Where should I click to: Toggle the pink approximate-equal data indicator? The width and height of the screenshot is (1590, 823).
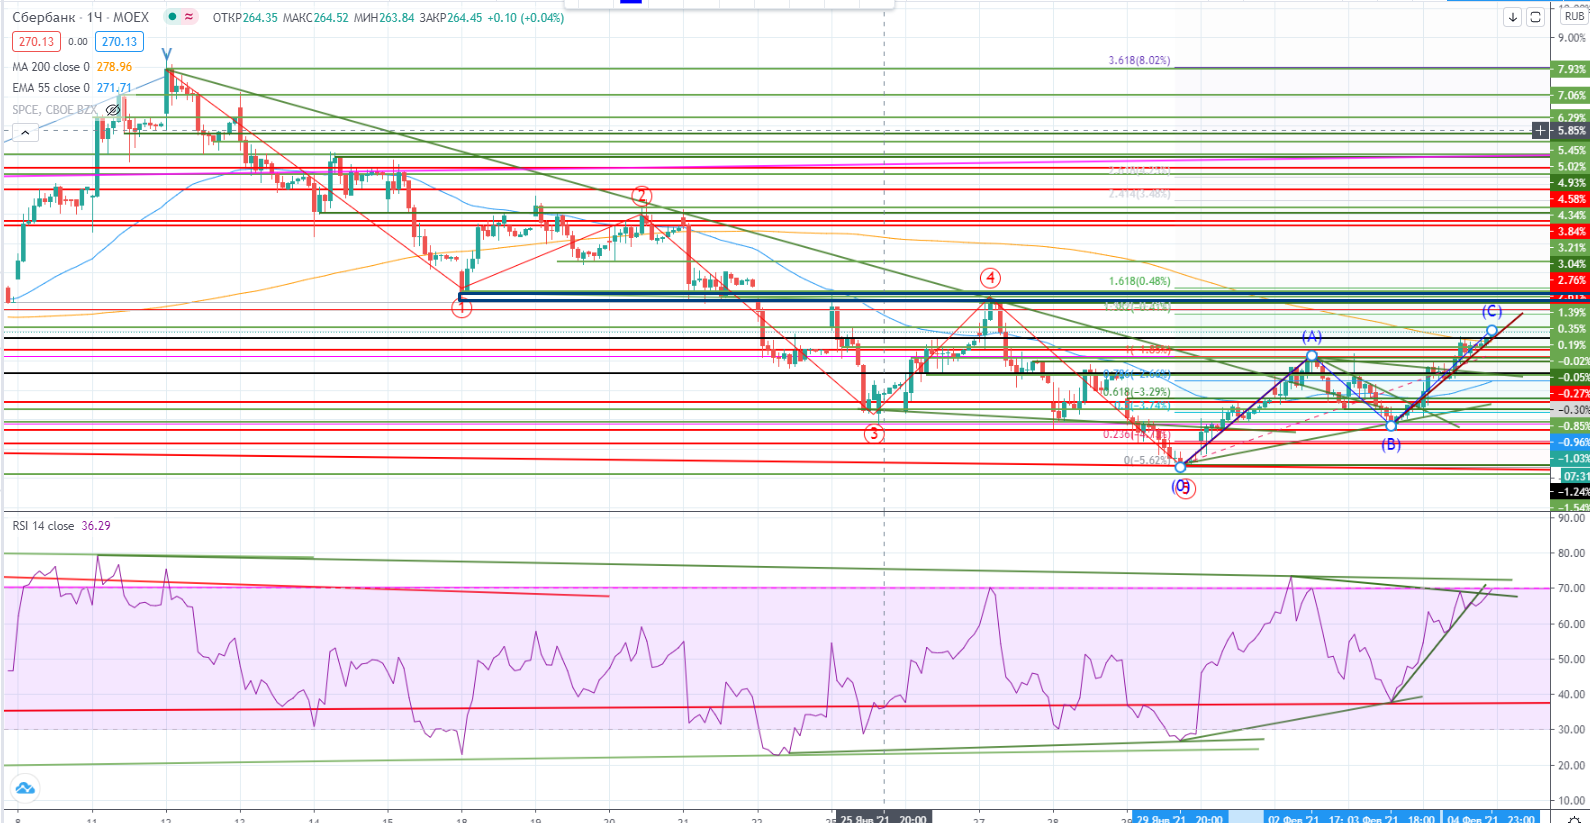(189, 17)
